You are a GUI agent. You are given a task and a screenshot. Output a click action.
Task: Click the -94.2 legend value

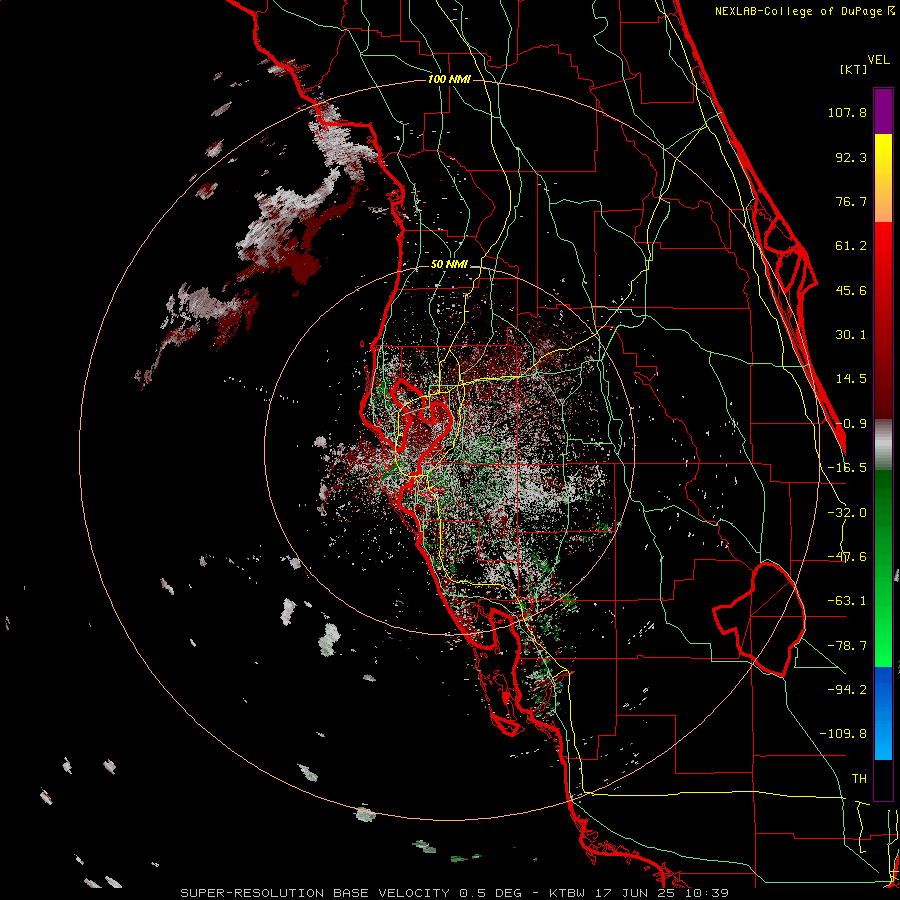847,690
